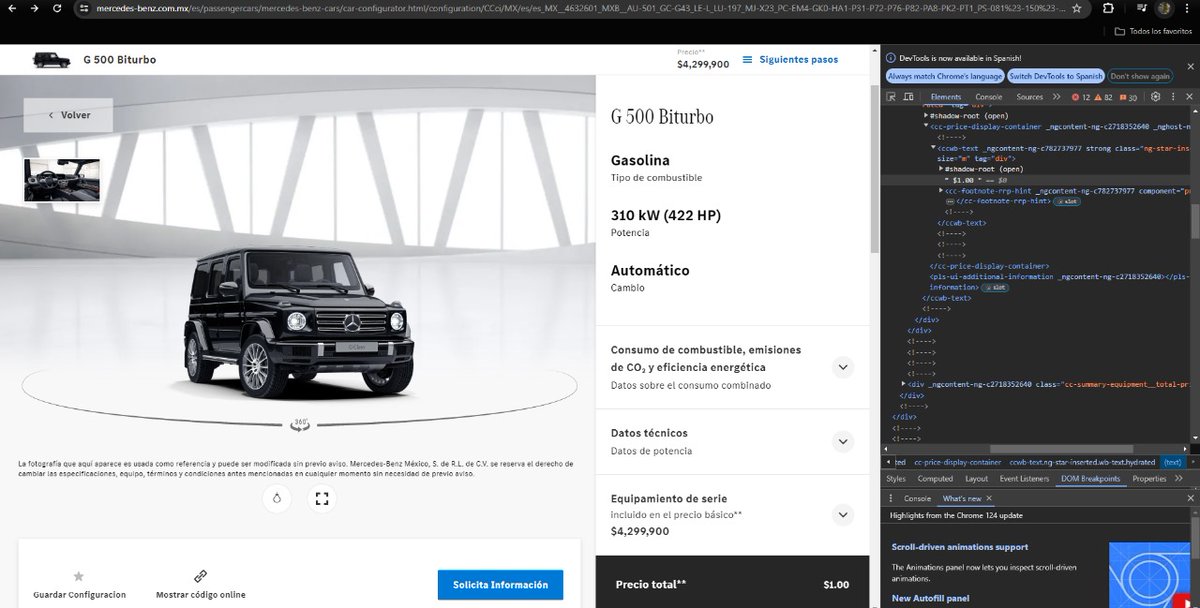1200x608 pixels.
Task: Collapse the cc-price-display-container node arrow
Action: point(927,127)
